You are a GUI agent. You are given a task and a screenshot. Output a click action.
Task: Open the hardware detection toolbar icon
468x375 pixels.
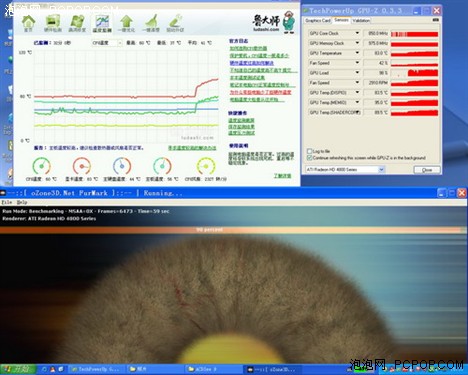click(53, 23)
